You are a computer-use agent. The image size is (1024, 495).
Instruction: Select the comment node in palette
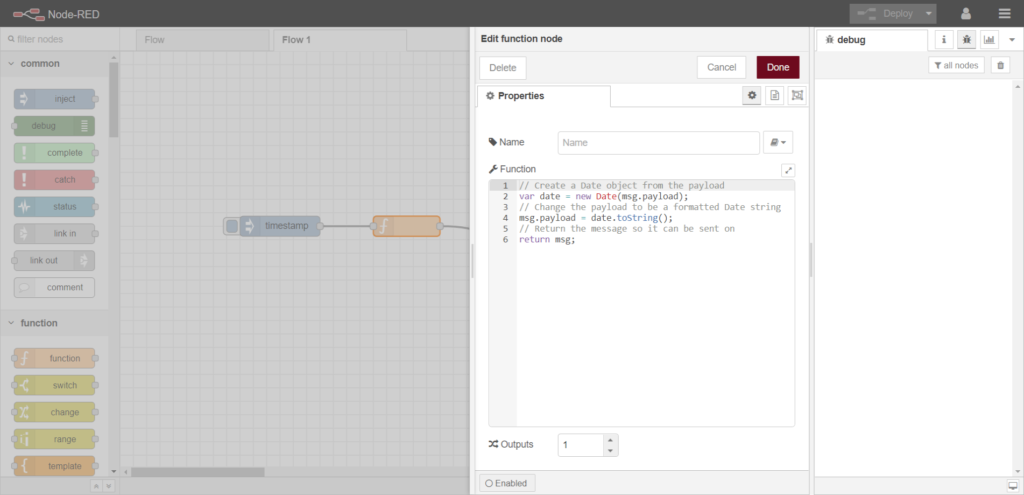(x=55, y=287)
